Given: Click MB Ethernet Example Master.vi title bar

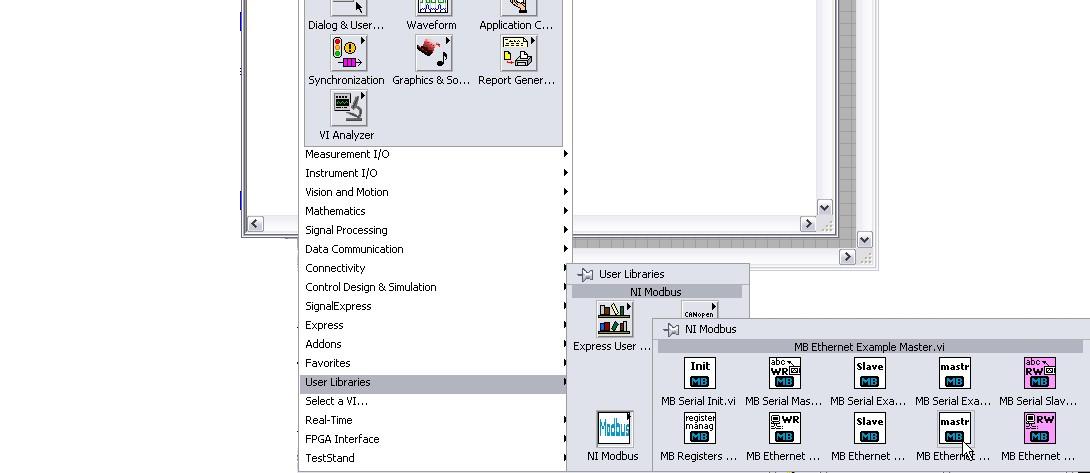Looking at the screenshot, I should tap(870, 347).
